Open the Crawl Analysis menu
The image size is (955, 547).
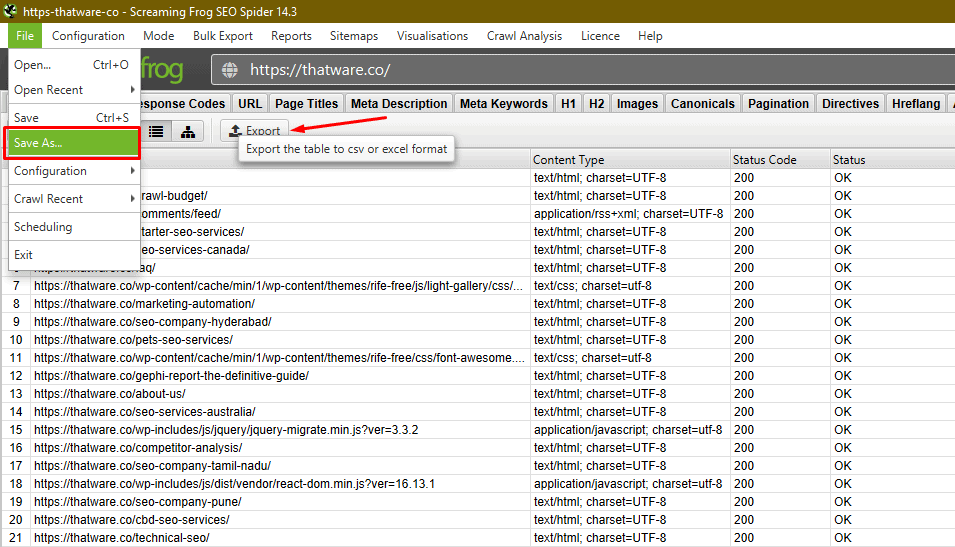524,36
